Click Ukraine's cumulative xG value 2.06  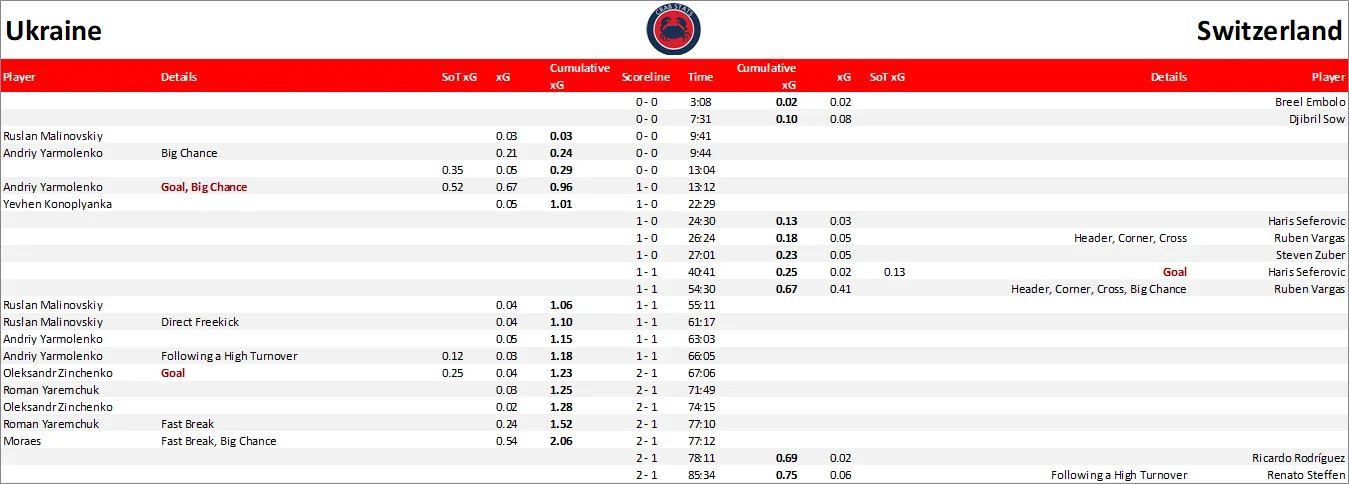[x=561, y=441]
